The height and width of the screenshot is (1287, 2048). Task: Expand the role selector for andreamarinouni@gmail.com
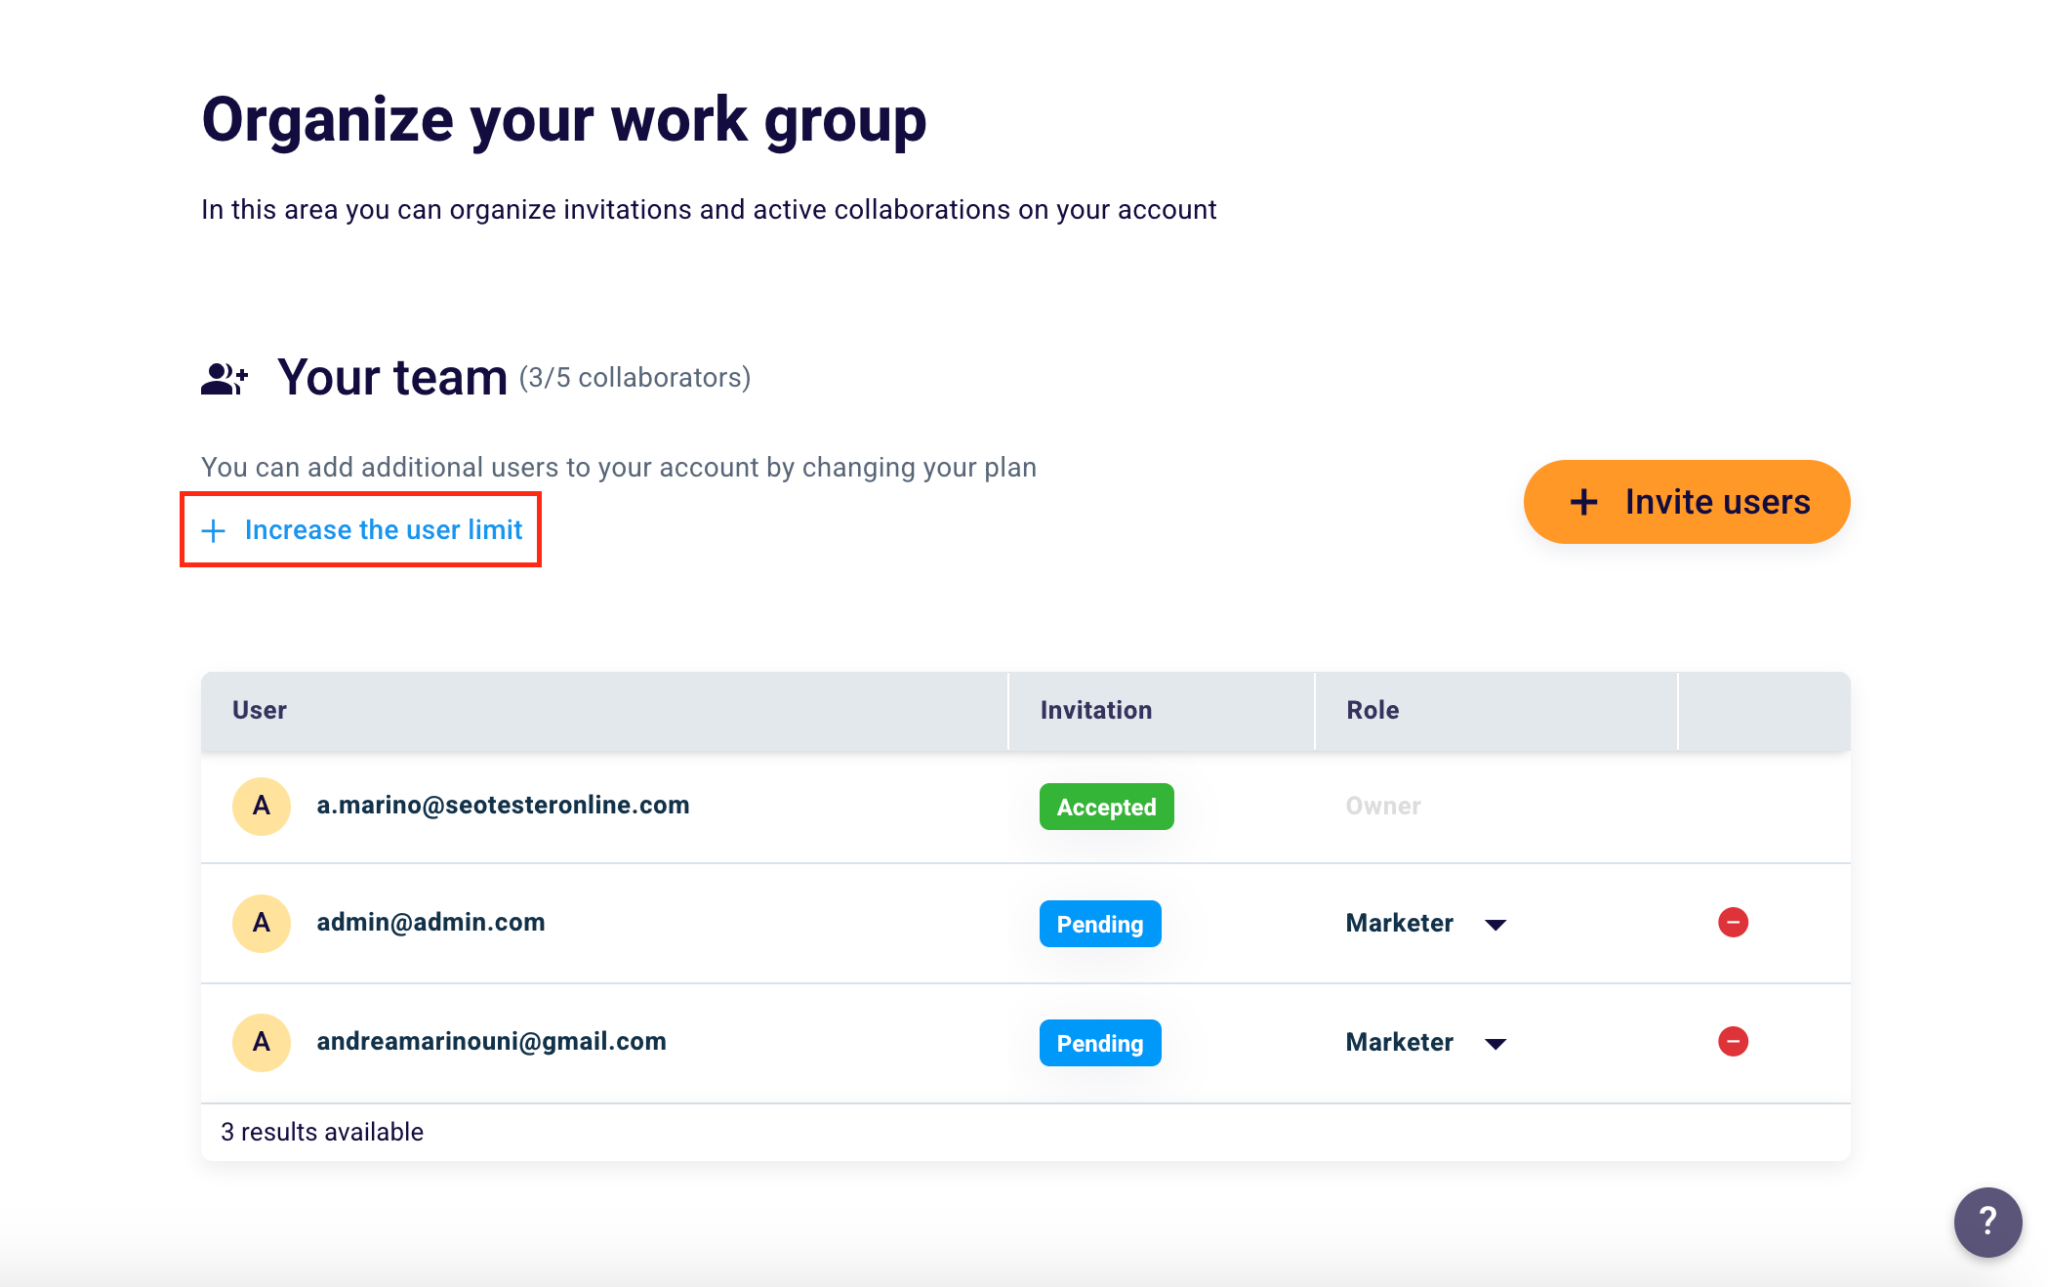coord(1494,1043)
